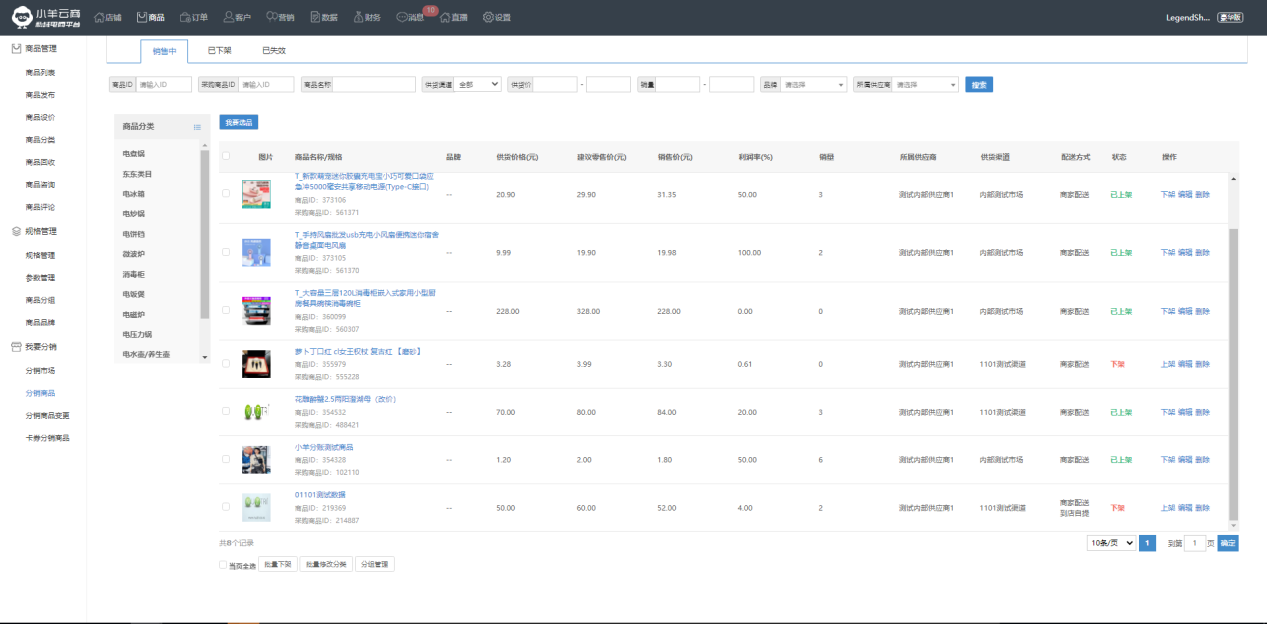Open the 客户 (Customers) section icon
Screen dimensions: 1267x624
pyautogui.click(x=229, y=17)
